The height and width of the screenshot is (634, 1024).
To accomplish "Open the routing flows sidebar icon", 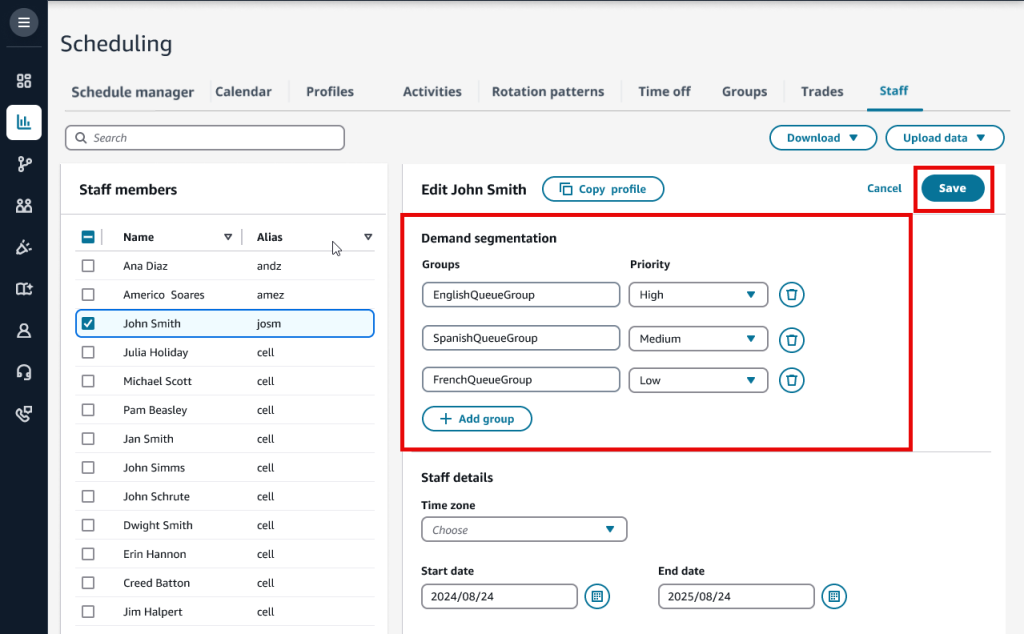I will (x=24, y=164).
